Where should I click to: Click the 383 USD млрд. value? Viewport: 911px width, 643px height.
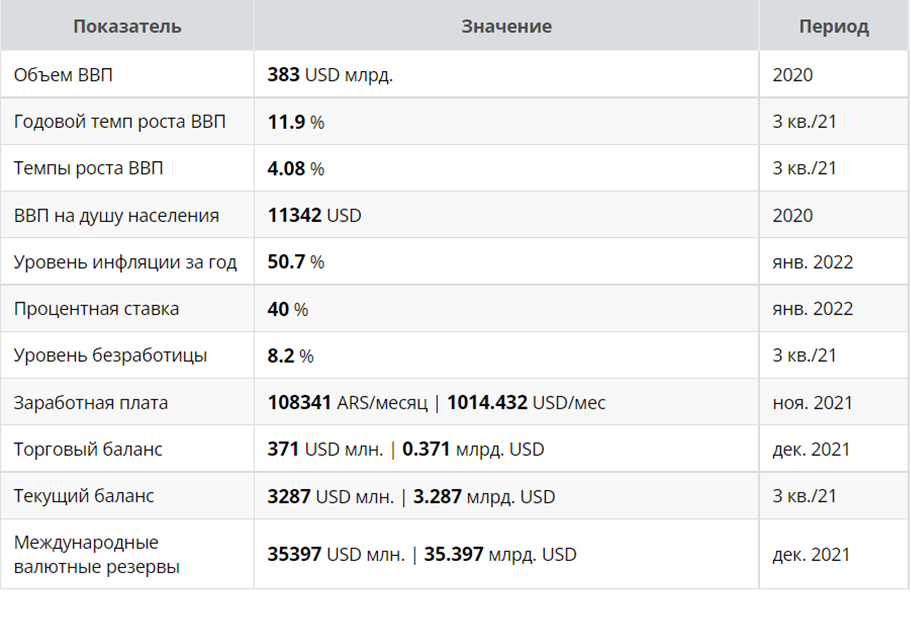pyautogui.click(x=330, y=75)
